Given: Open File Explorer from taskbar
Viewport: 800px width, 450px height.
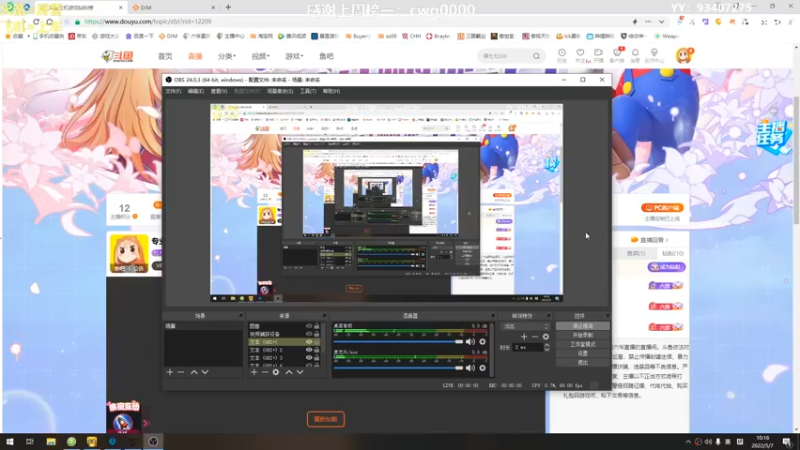Looking at the screenshot, I should pos(51,442).
